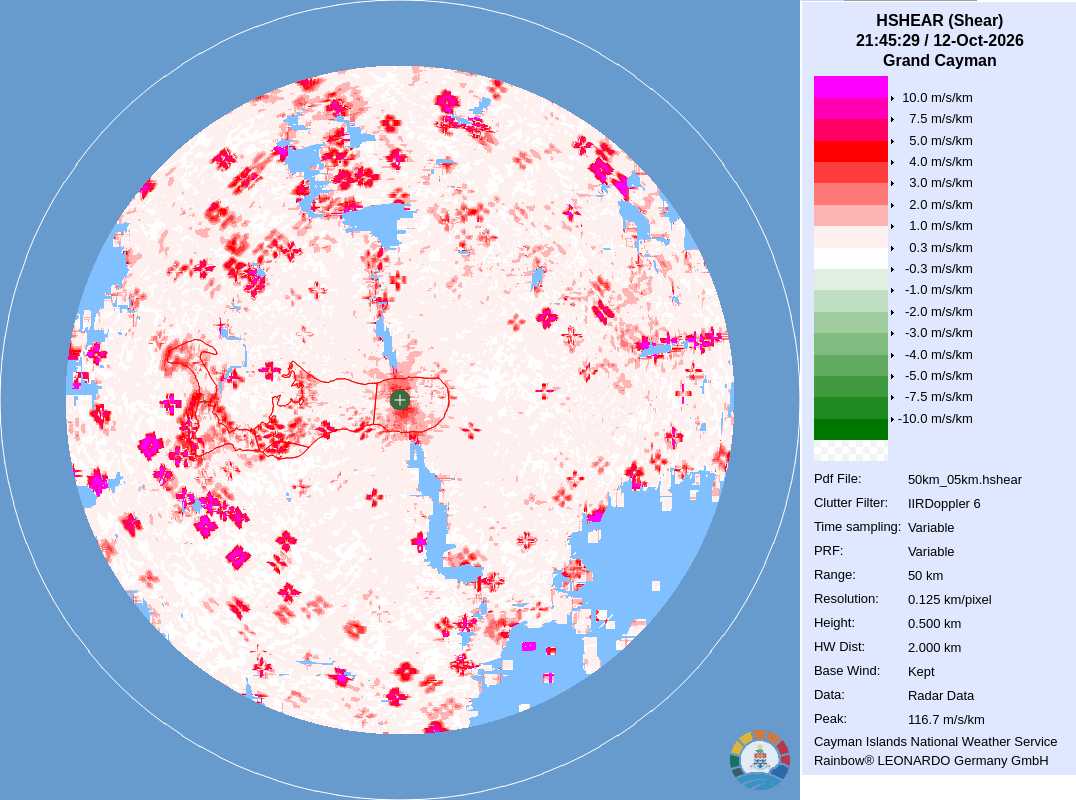
Task: Select the HW Dist value "2.000 km"
Action: 935,648
